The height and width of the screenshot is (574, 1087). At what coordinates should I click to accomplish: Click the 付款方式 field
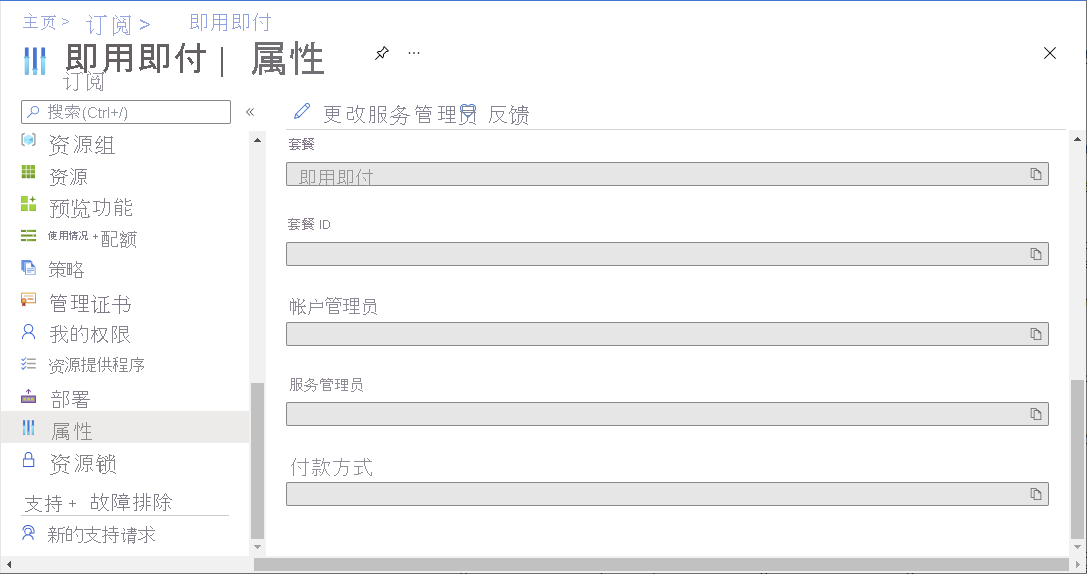tap(667, 494)
